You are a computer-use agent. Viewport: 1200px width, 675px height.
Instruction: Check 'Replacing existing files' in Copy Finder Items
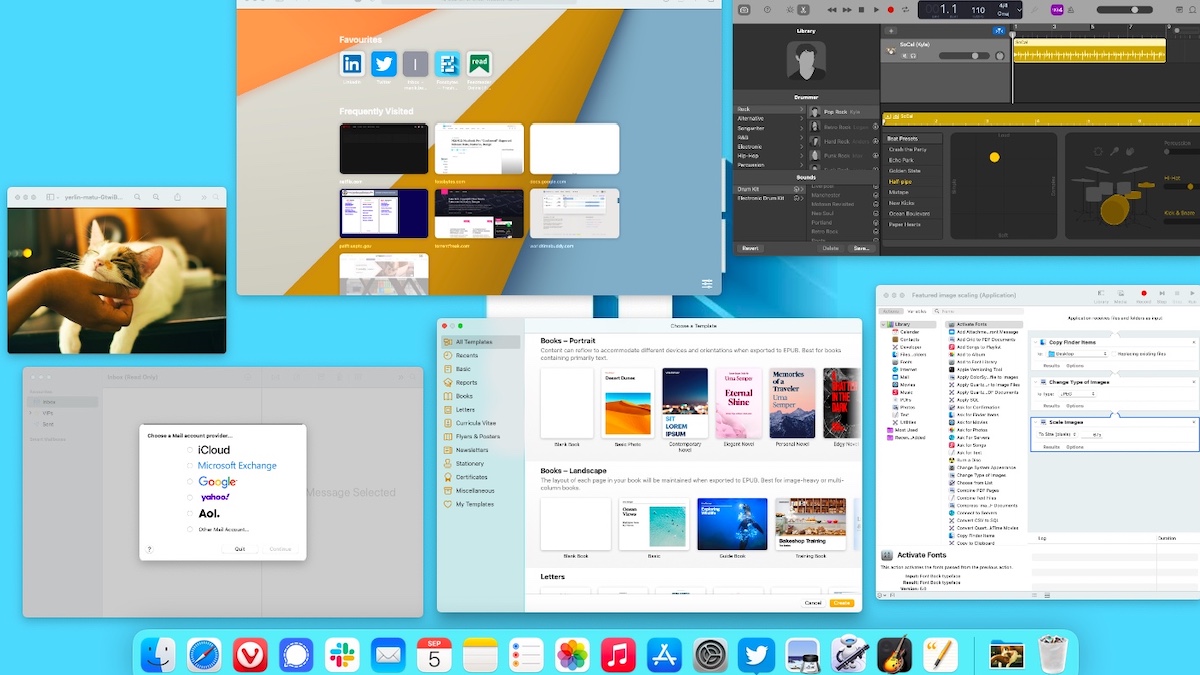coord(1114,354)
